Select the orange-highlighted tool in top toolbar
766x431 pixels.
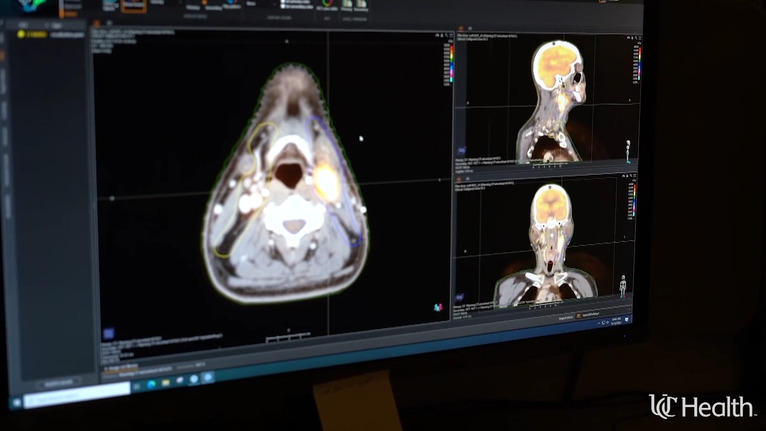tap(133, 6)
